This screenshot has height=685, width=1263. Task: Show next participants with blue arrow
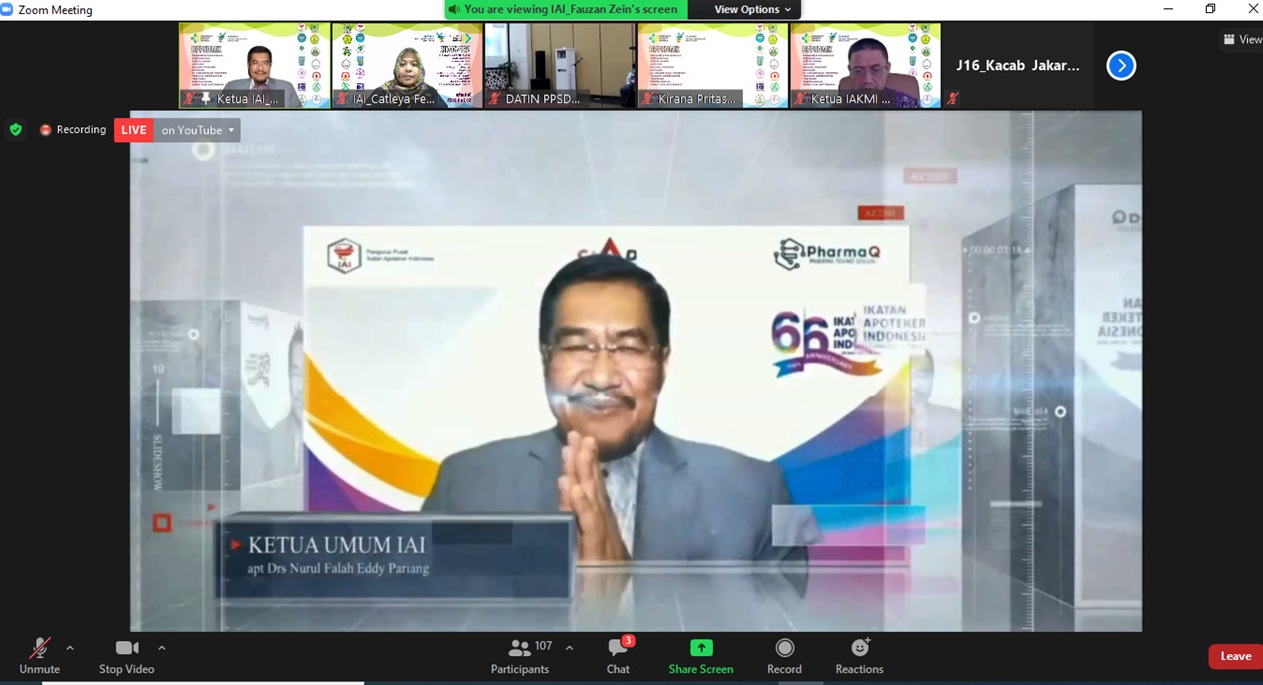pyautogui.click(x=1121, y=65)
